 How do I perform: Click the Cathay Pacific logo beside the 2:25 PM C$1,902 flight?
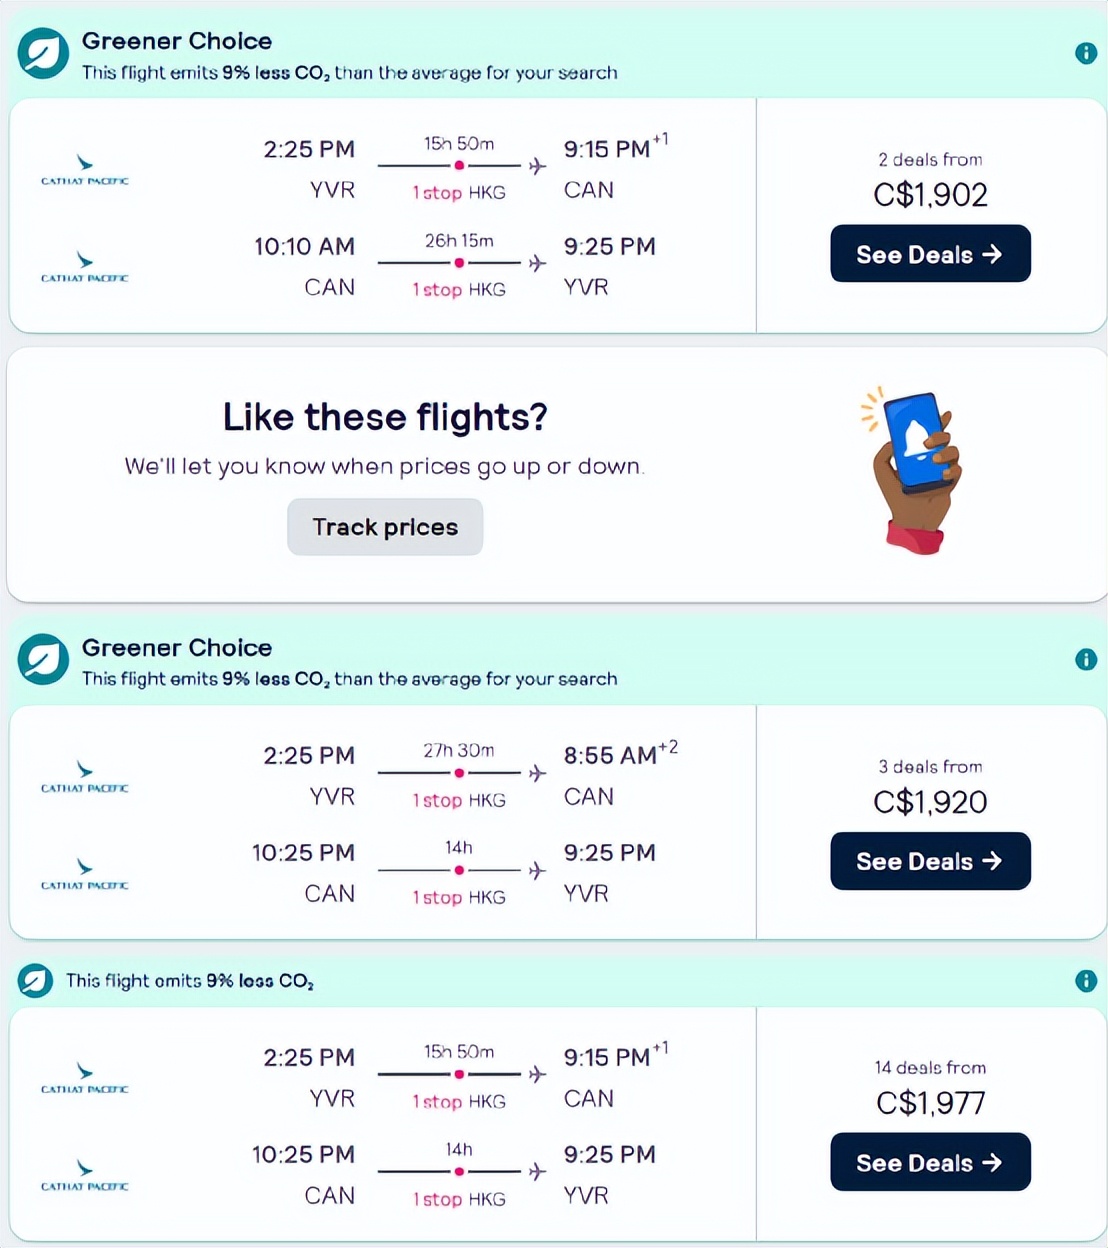coord(85,170)
